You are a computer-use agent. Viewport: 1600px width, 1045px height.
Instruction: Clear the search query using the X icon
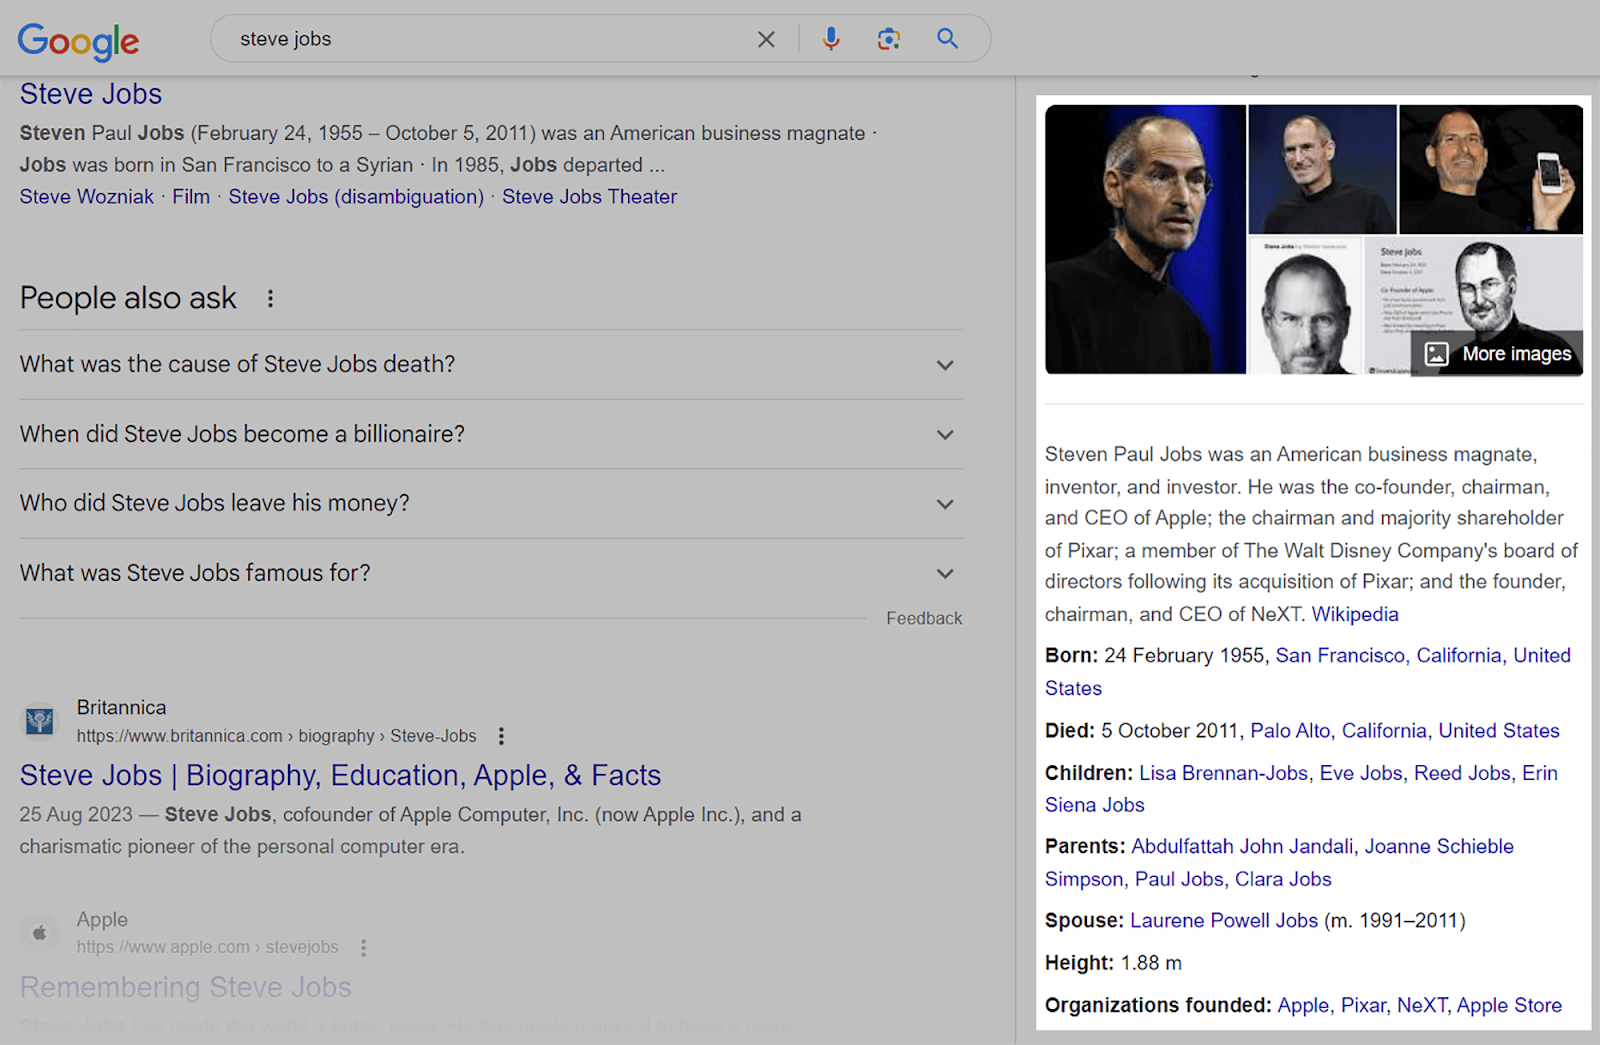pos(766,39)
